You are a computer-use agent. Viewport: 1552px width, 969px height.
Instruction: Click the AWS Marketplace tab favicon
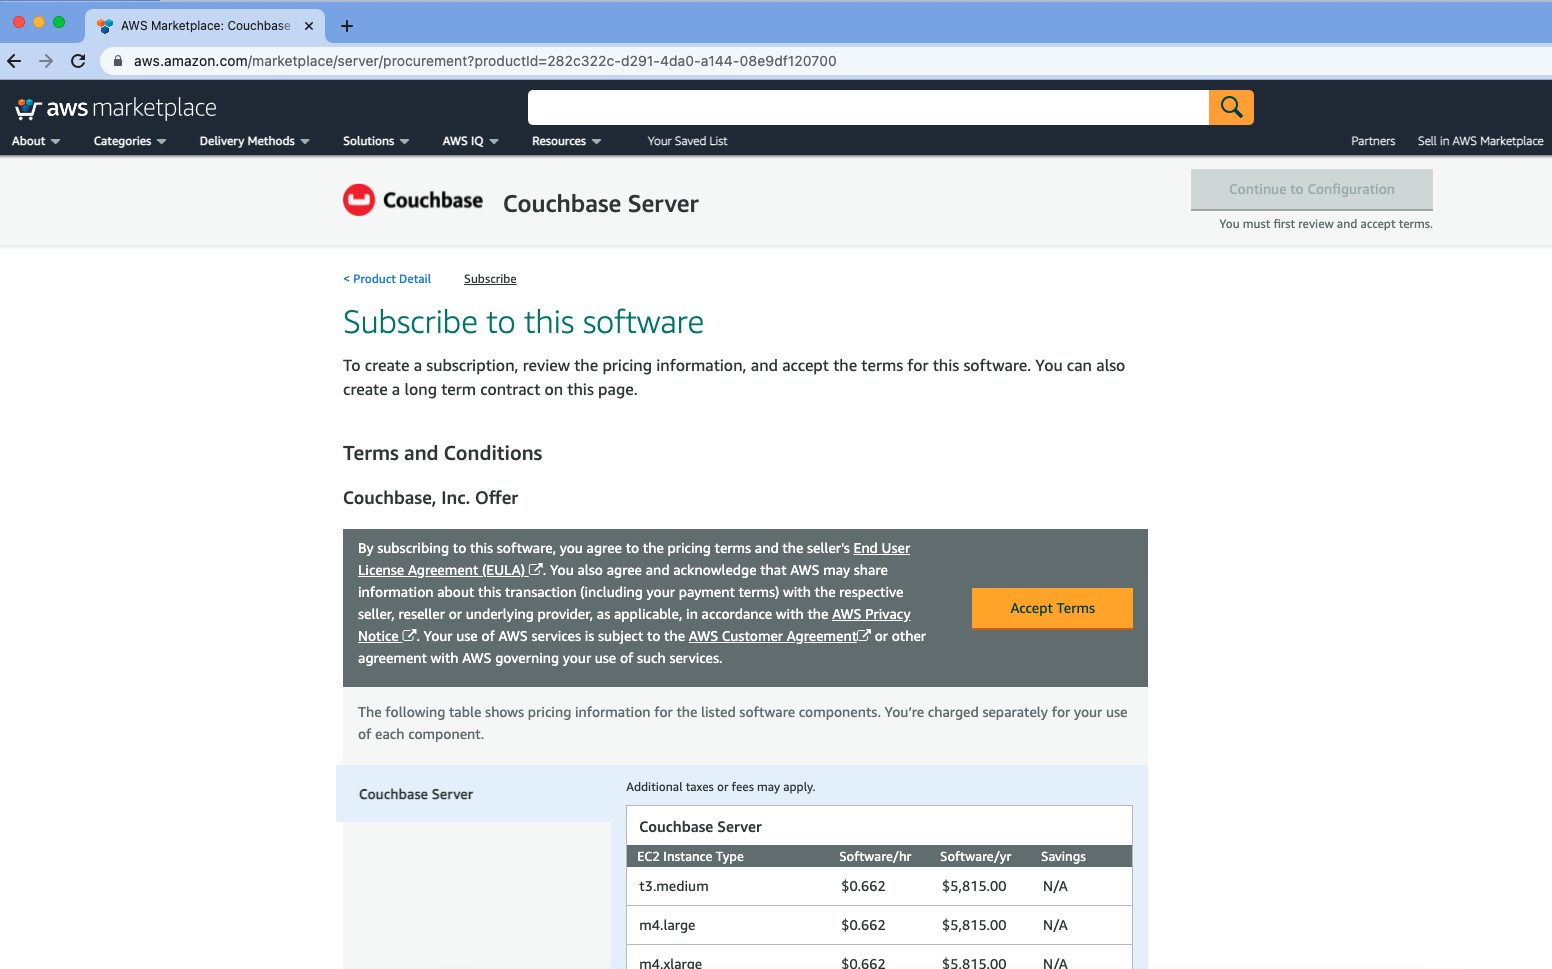[104, 25]
